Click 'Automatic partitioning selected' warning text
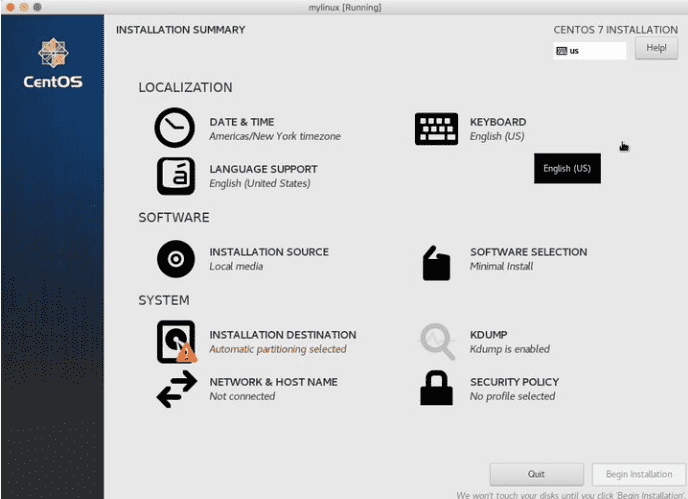Viewport: 688px width, 499px height. coord(277,349)
